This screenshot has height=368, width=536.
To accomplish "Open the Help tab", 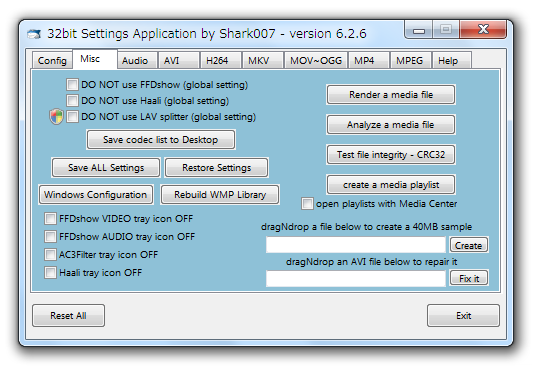I will pyautogui.click(x=452, y=60).
